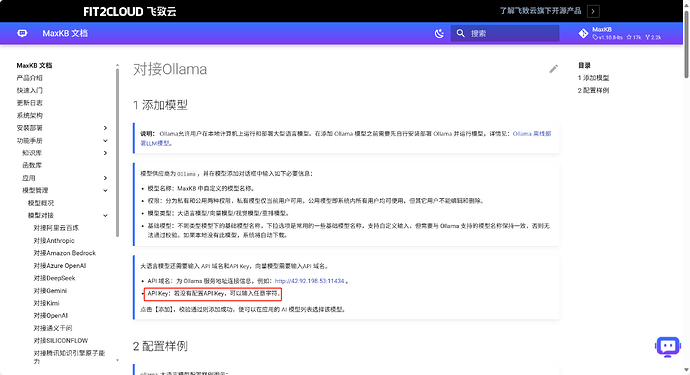Image resolution: width=690 pixels, height=375 pixels.
Task: Open the 对接DeepSeek sidebar page
Action: pyautogui.click(x=55, y=278)
